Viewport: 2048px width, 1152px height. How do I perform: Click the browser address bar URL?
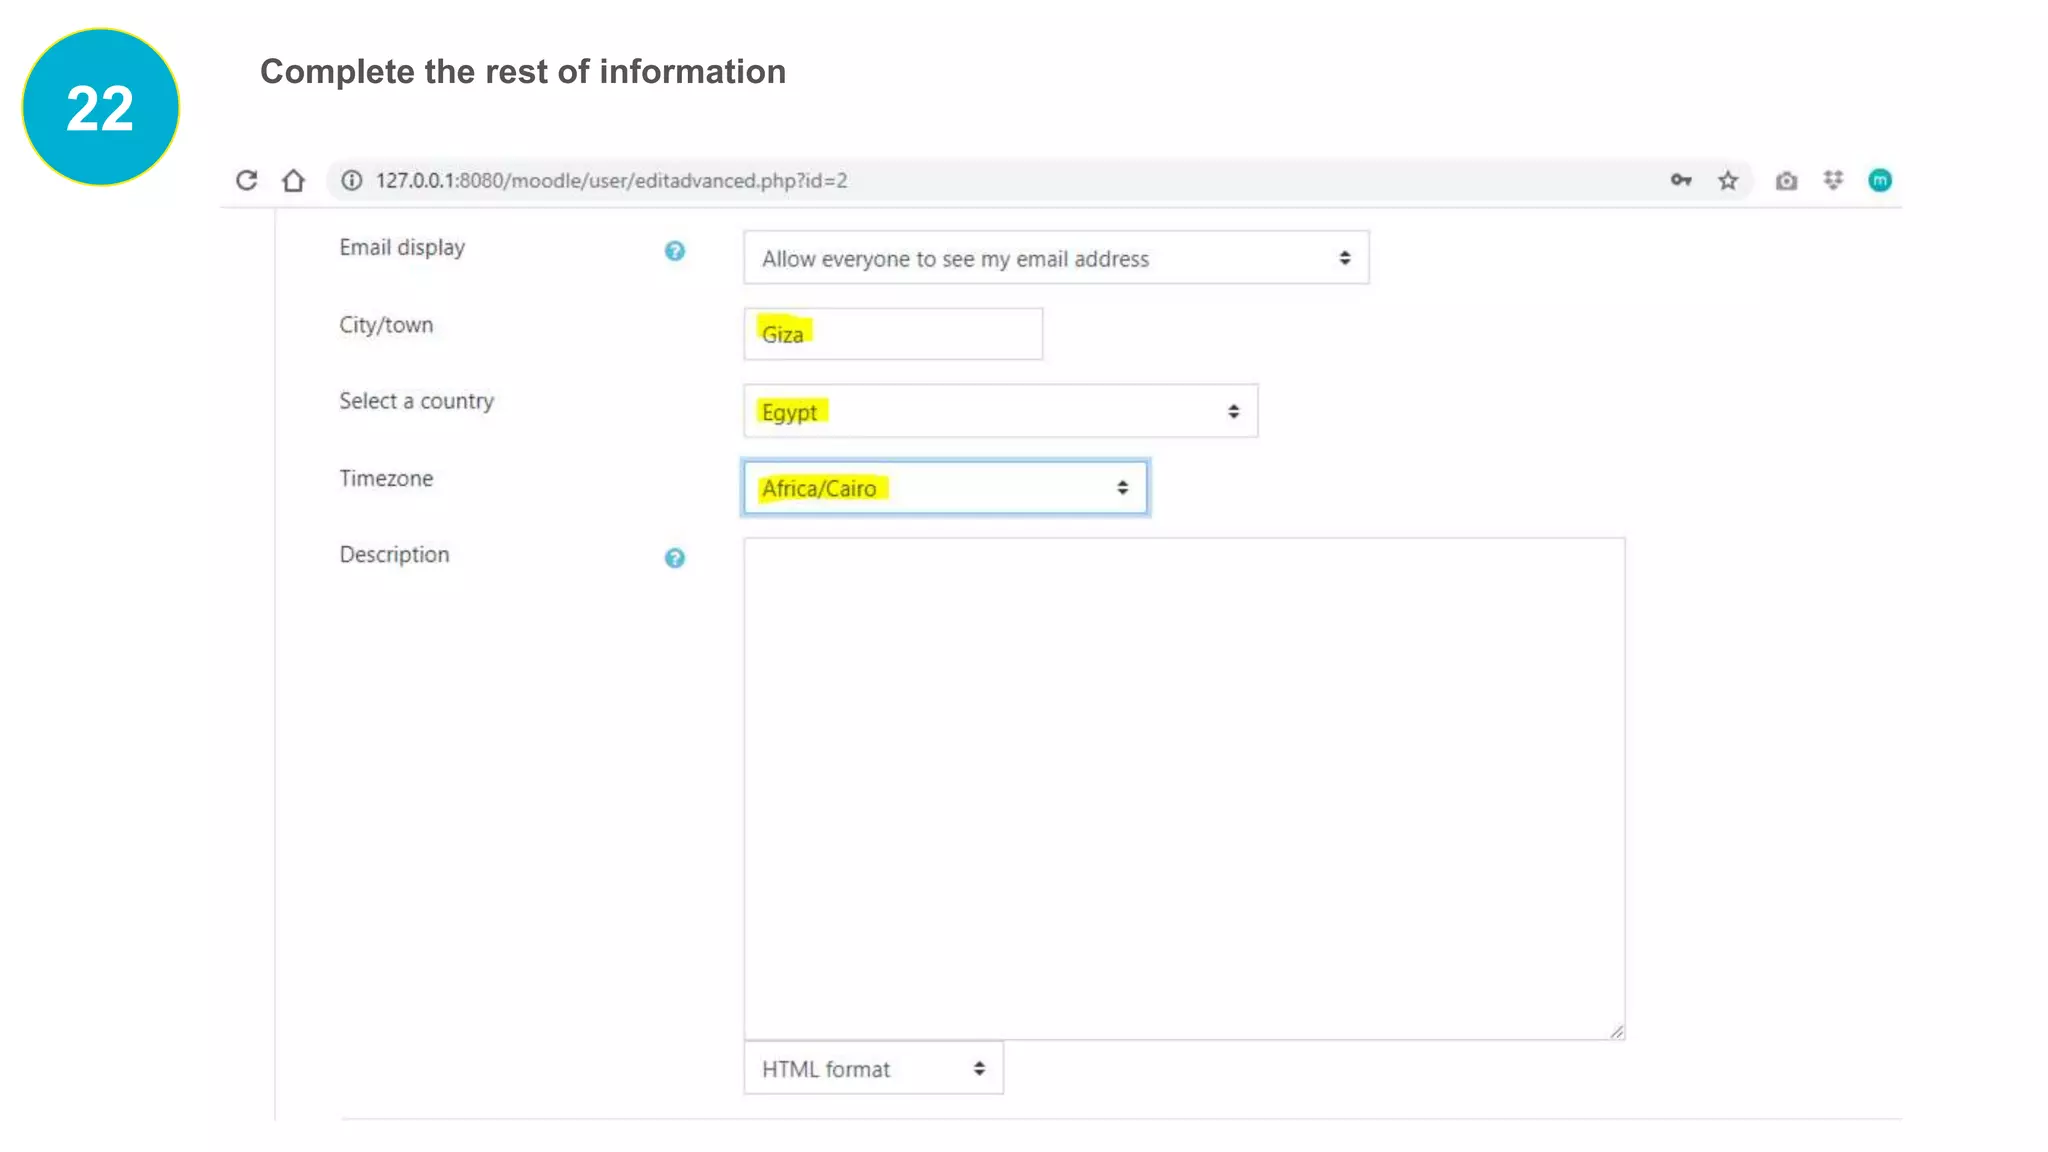[x=611, y=180]
